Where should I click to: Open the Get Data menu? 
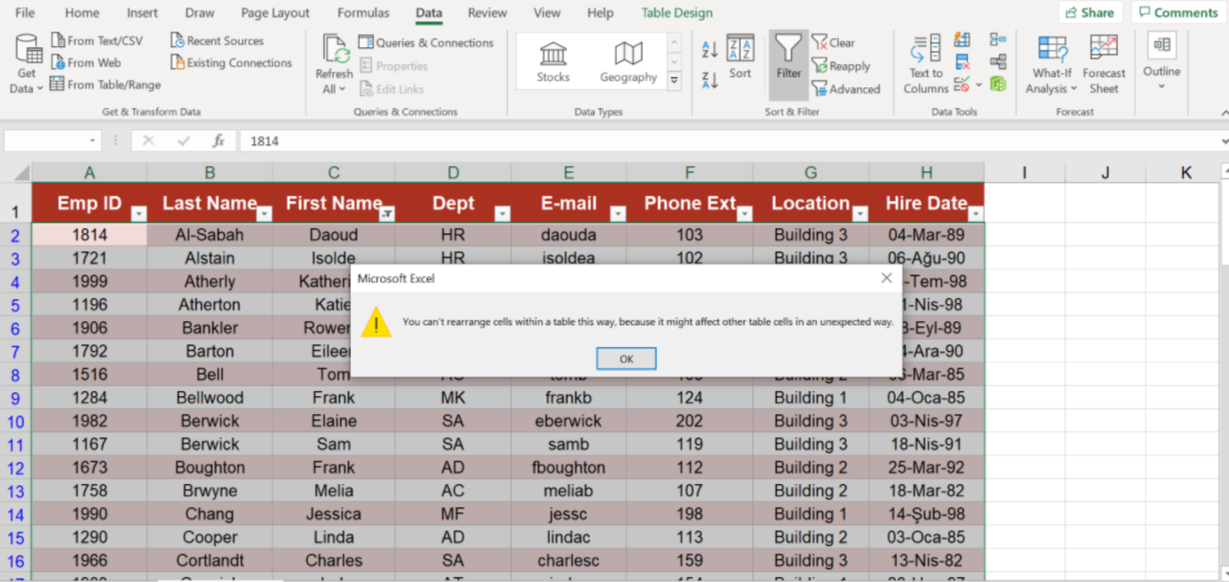coord(27,63)
